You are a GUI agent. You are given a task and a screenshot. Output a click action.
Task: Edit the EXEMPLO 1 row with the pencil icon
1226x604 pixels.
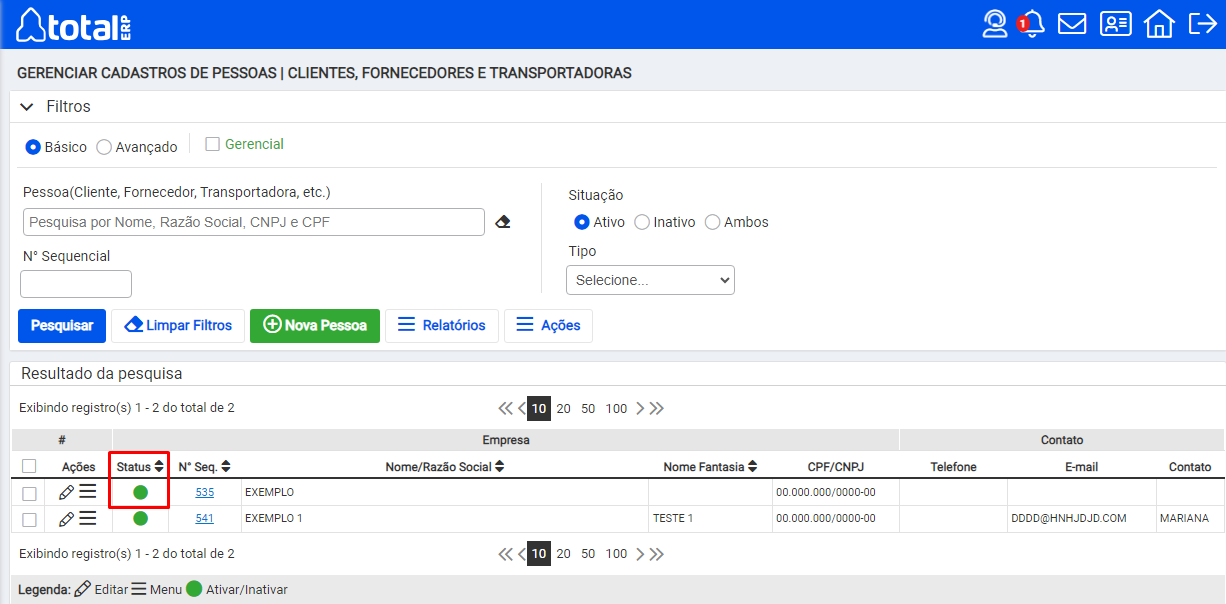pyautogui.click(x=66, y=519)
